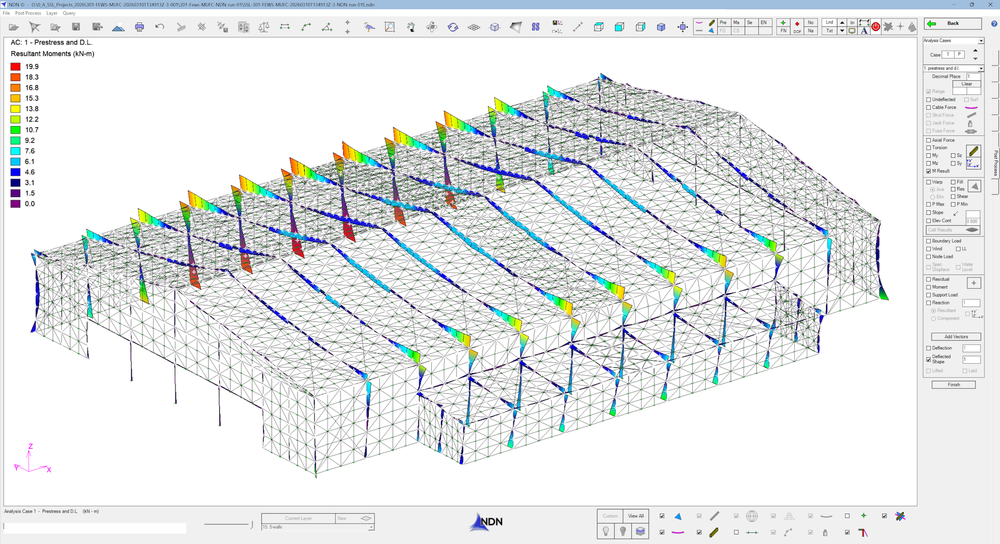Viewport: 1000px width, 544px height.
Task: Toggle the Cable Force checkbox
Action: coord(929,107)
